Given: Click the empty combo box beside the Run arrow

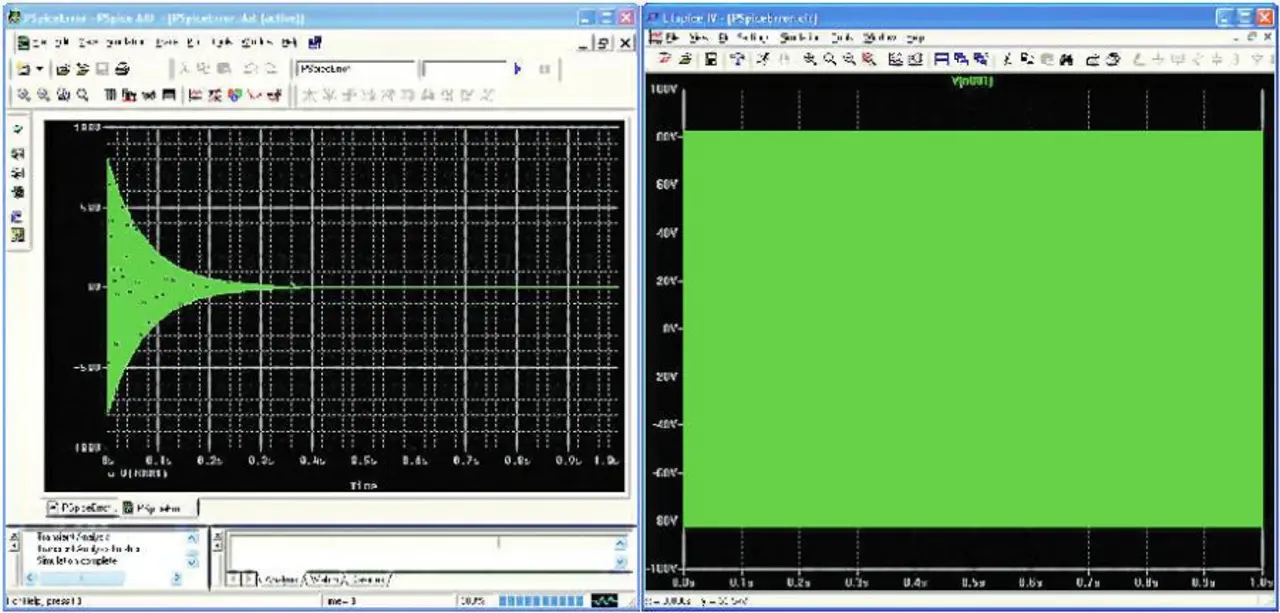Looking at the screenshot, I should 463,70.
